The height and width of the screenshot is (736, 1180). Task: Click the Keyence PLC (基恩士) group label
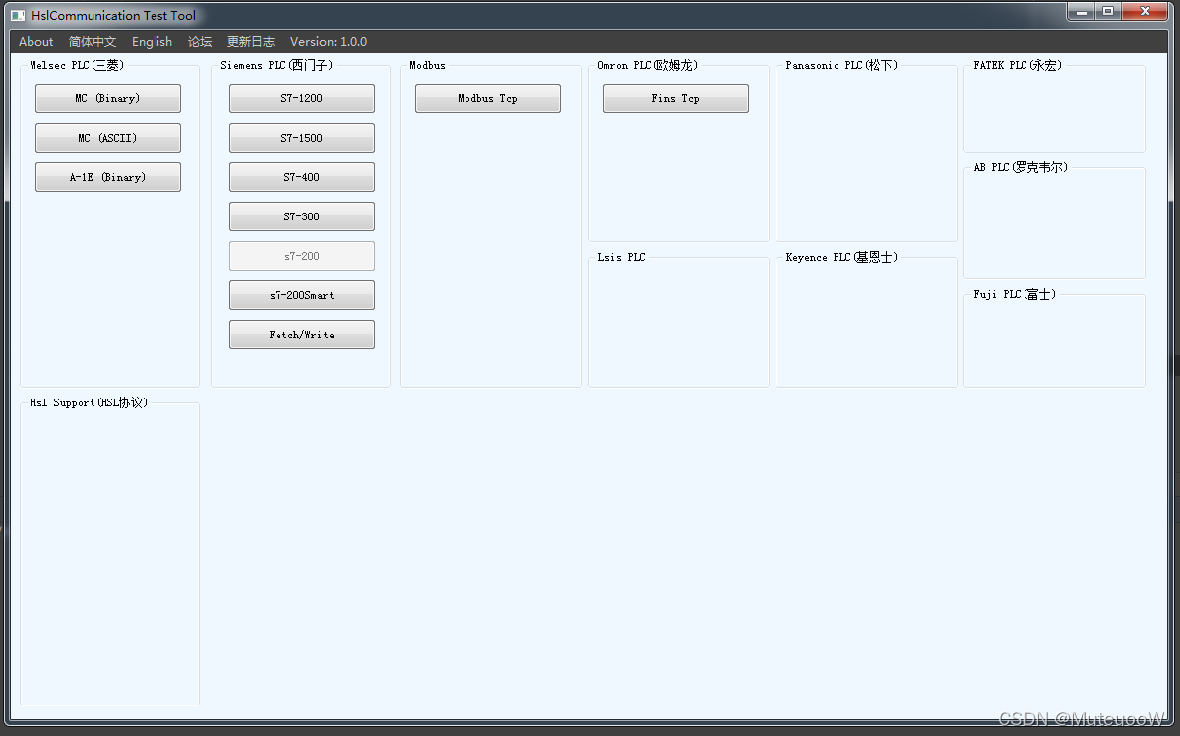click(841, 257)
